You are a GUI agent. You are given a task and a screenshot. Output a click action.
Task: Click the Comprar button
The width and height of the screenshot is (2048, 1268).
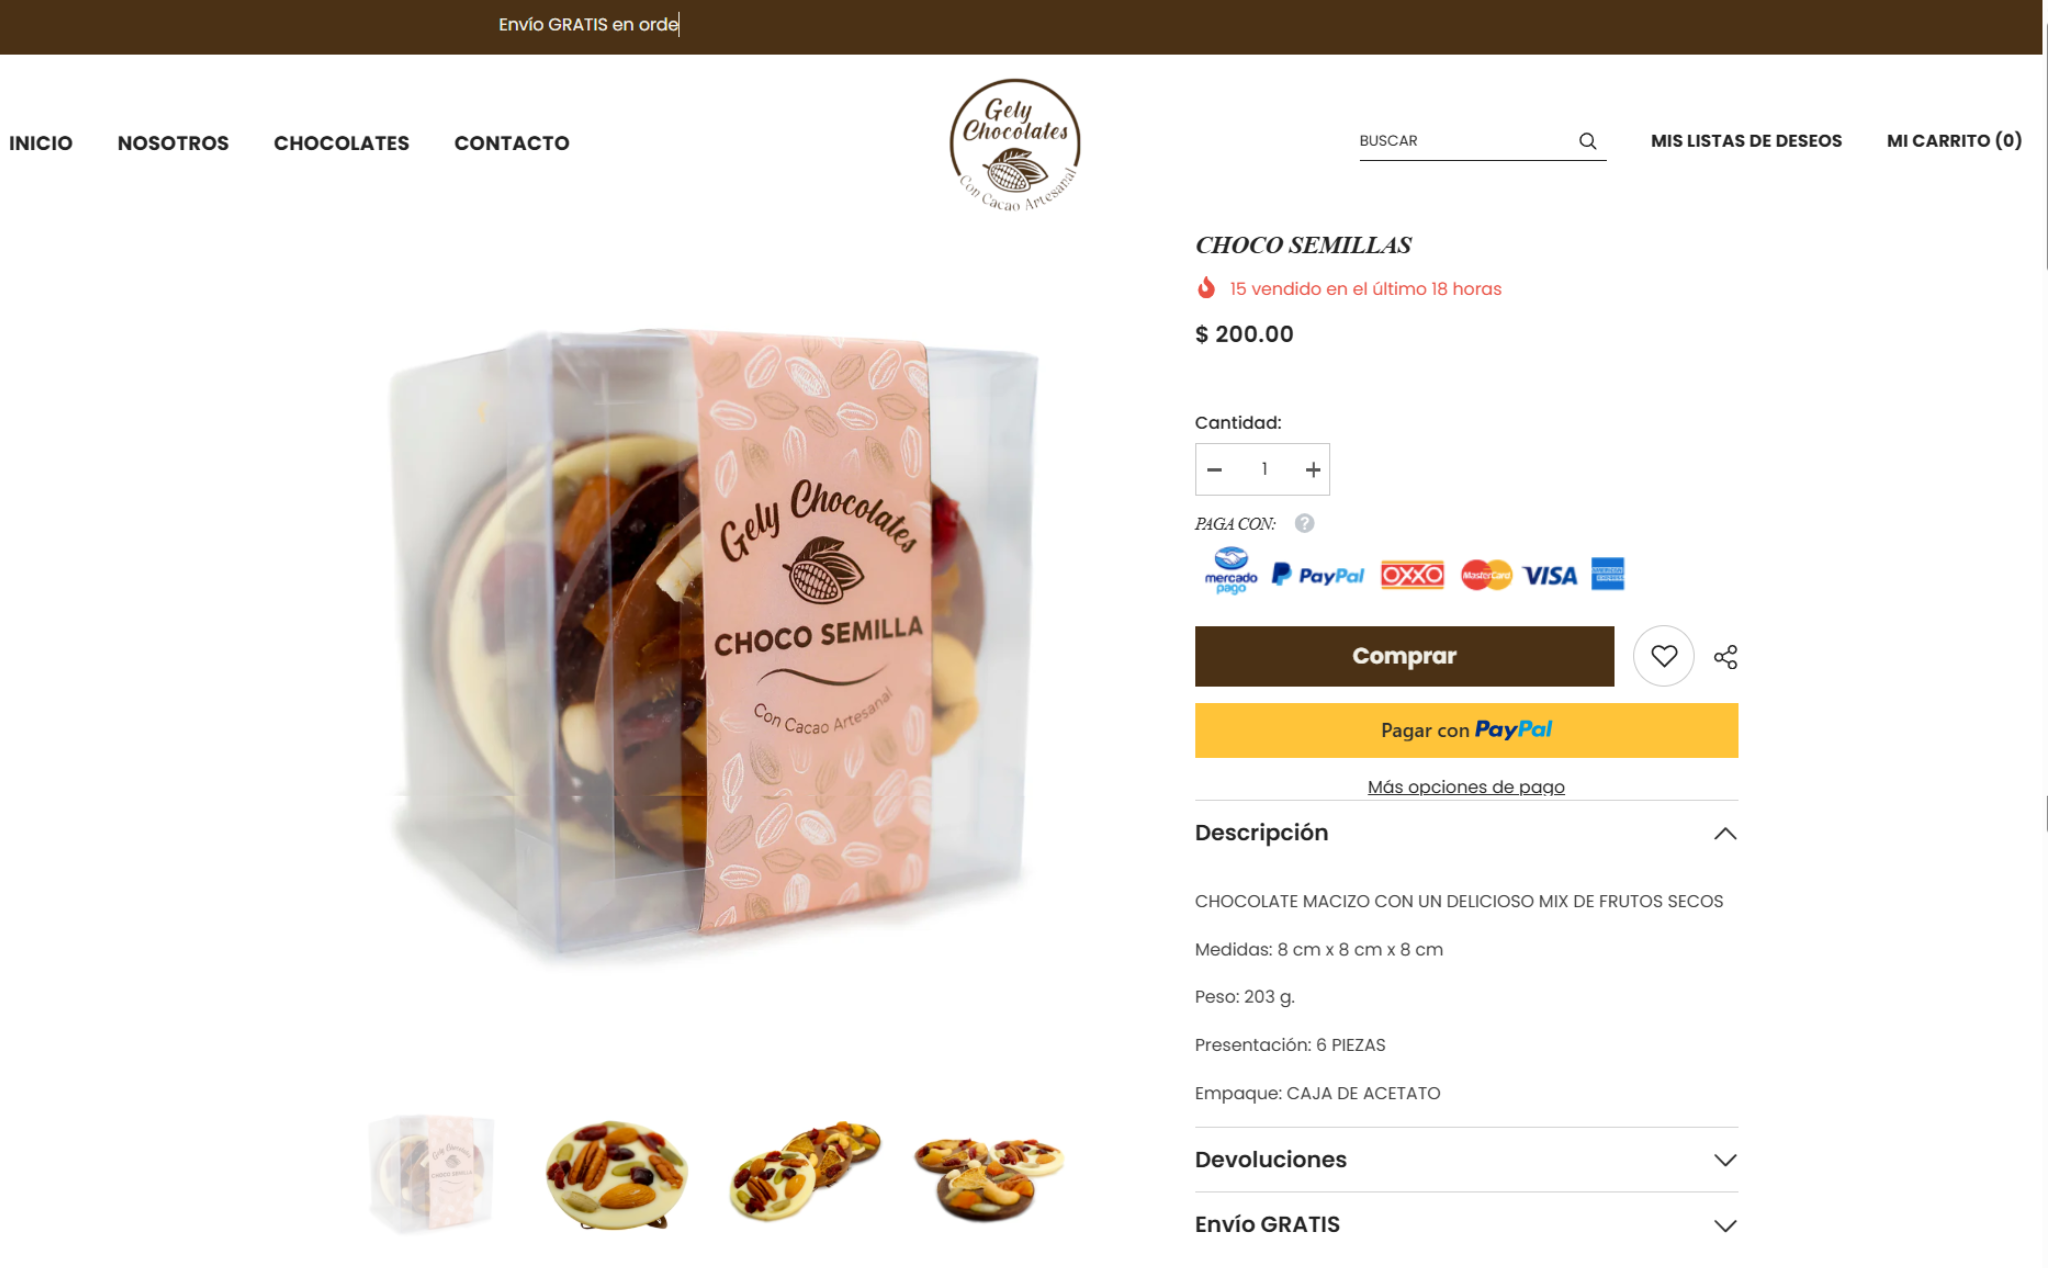point(1404,656)
